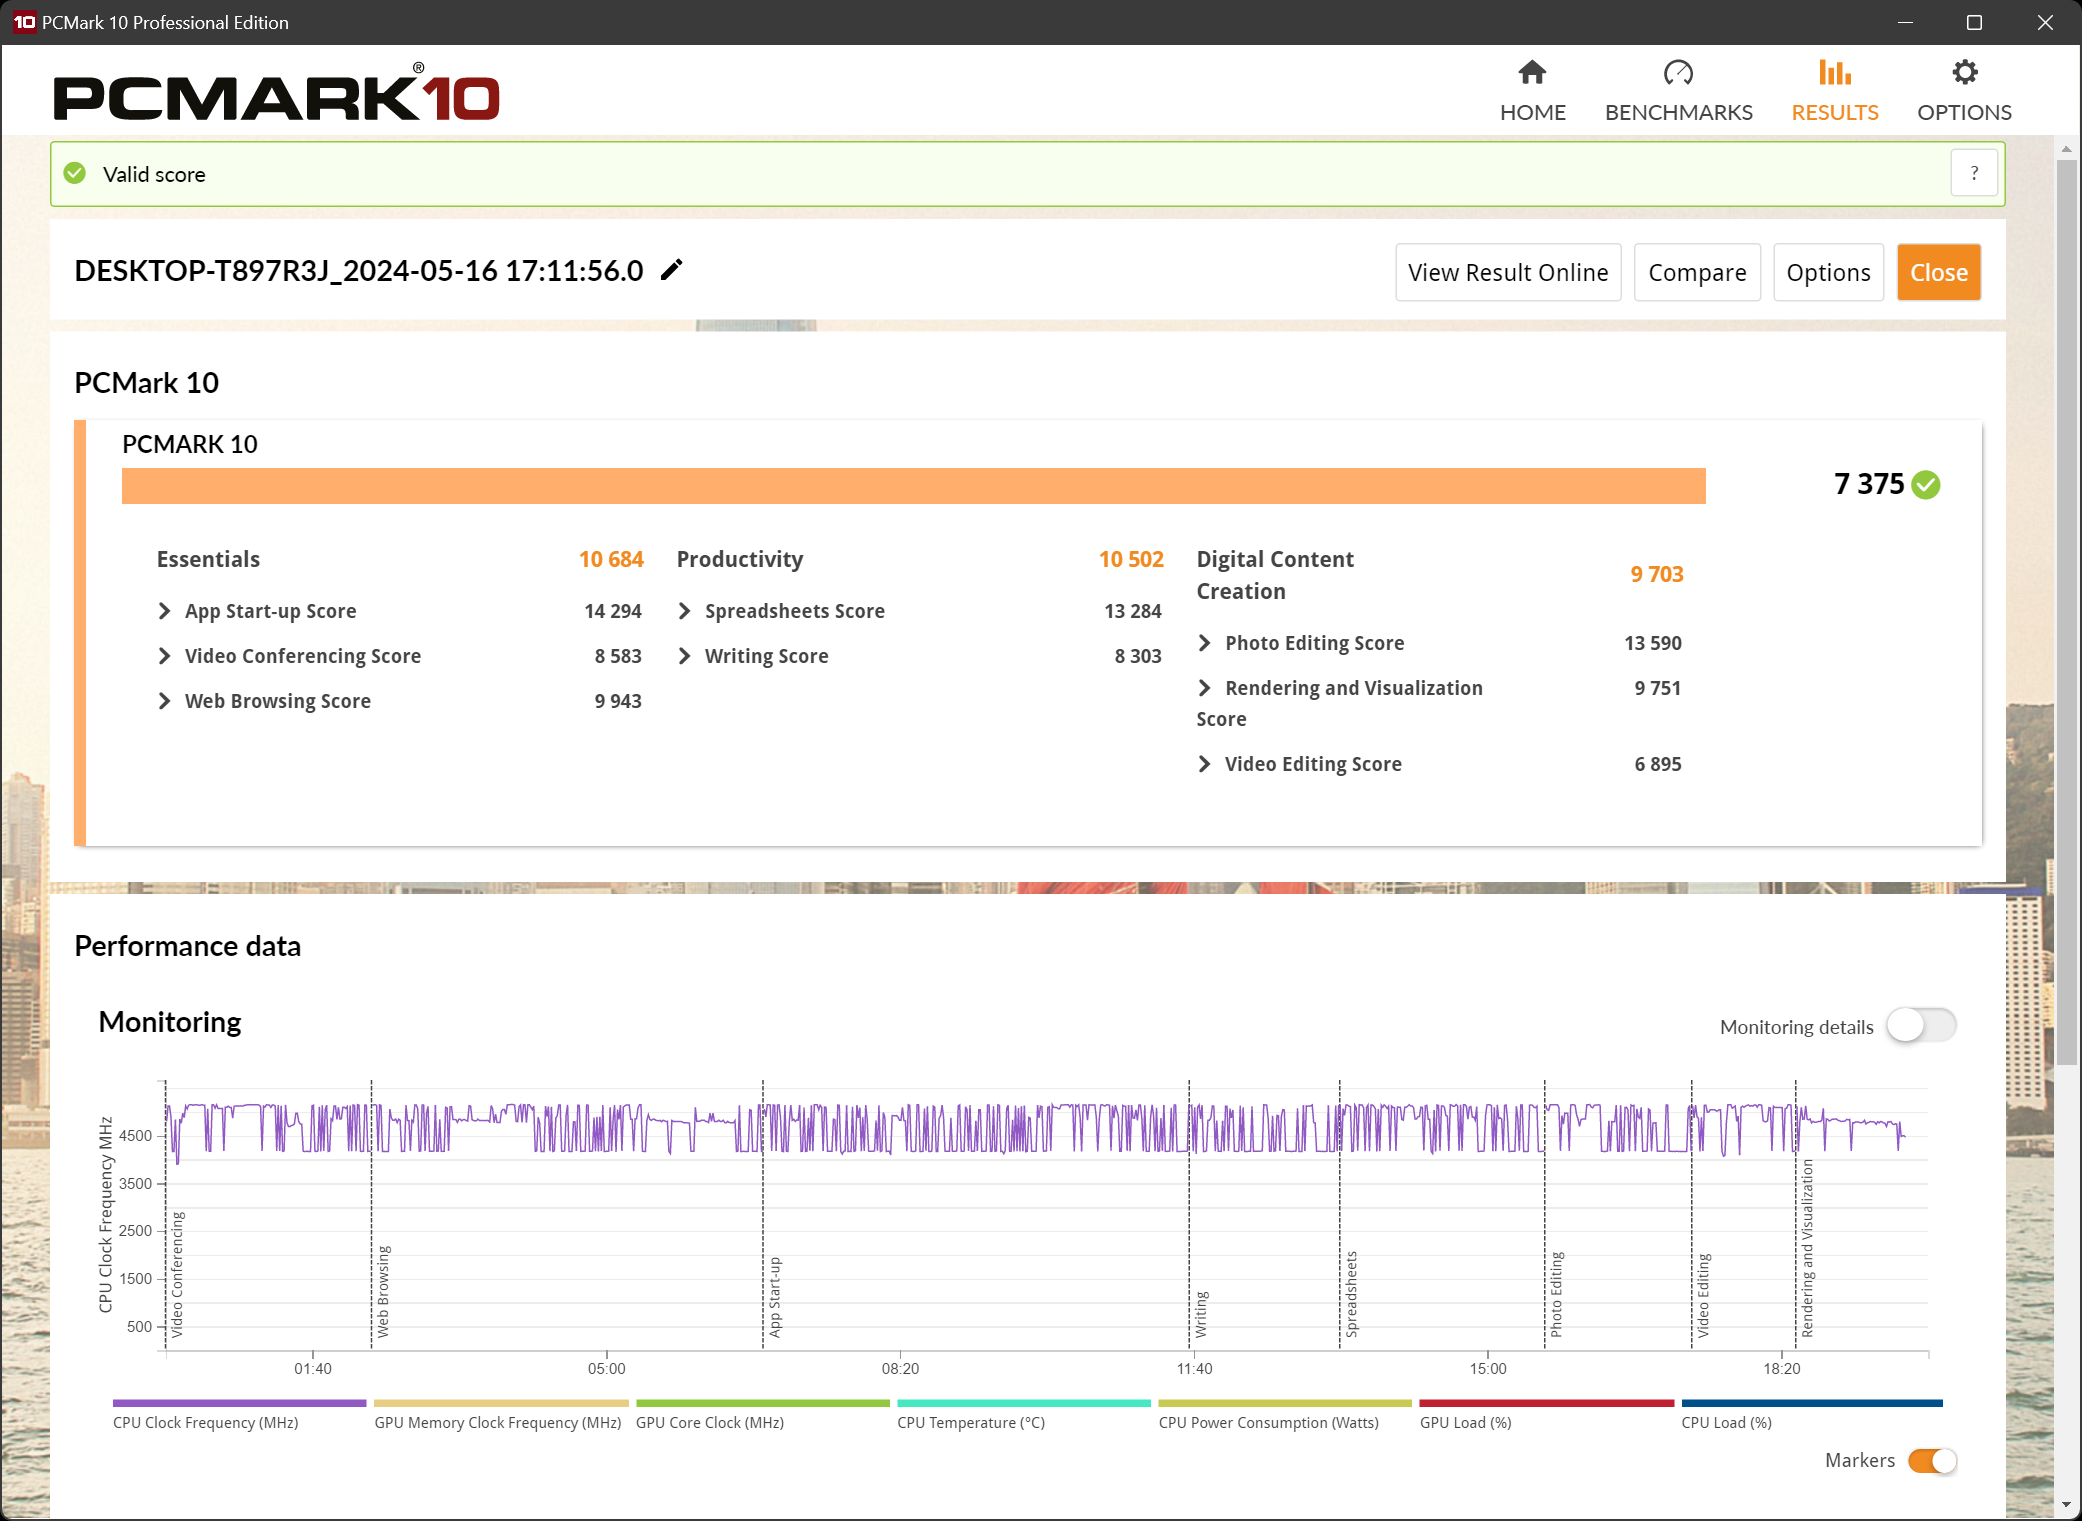Click the vertical scrollbar thumb
Screen dimensions: 2082x1521
click(x=2066, y=610)
